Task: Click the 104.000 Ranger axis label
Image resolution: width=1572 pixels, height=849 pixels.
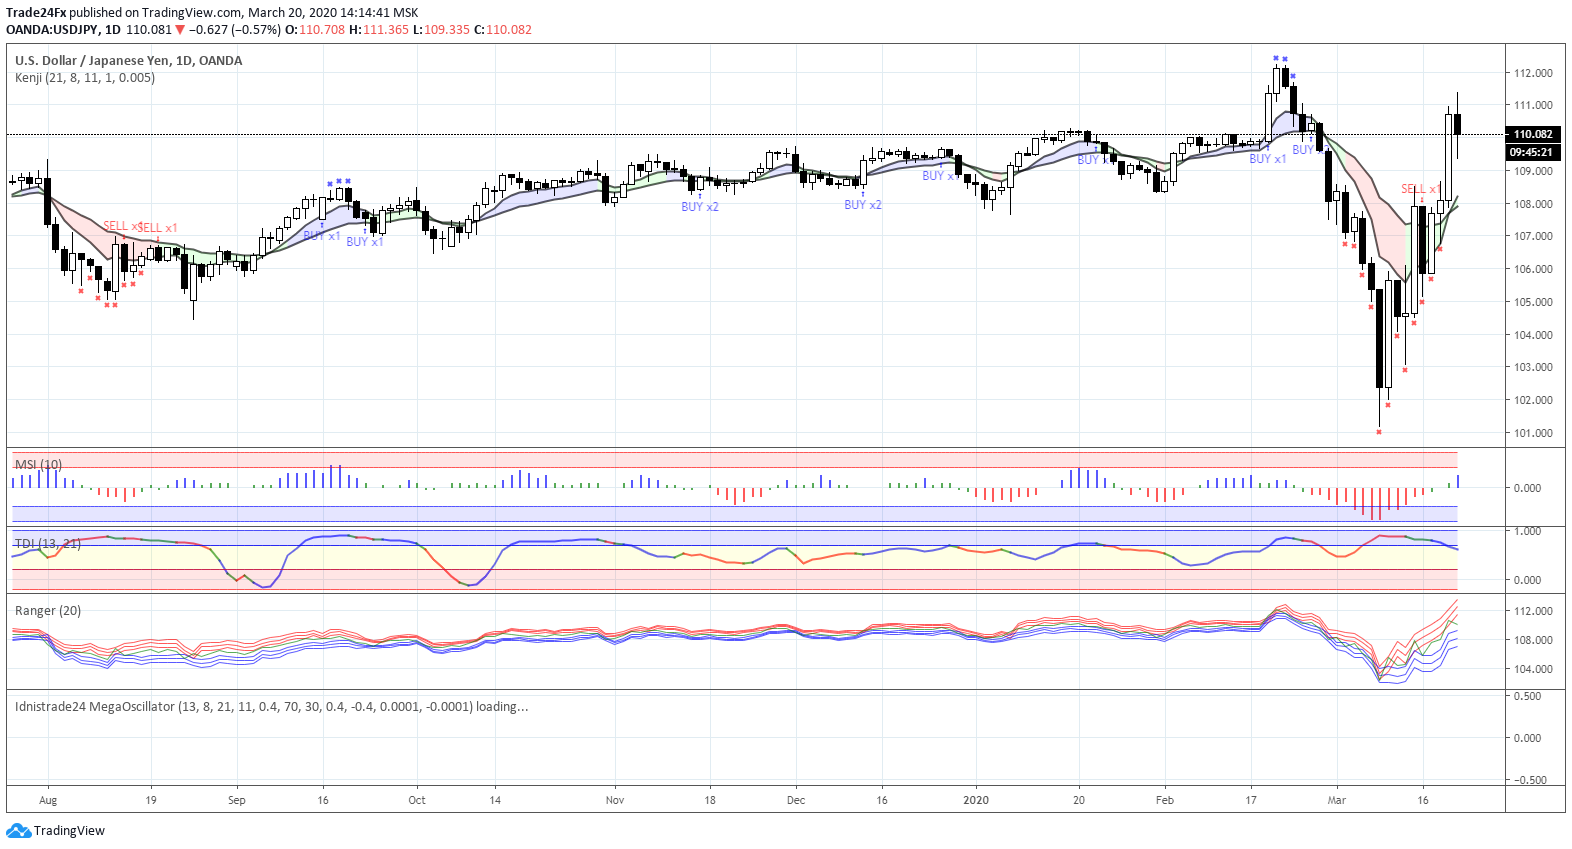Action: (1533, 669)
